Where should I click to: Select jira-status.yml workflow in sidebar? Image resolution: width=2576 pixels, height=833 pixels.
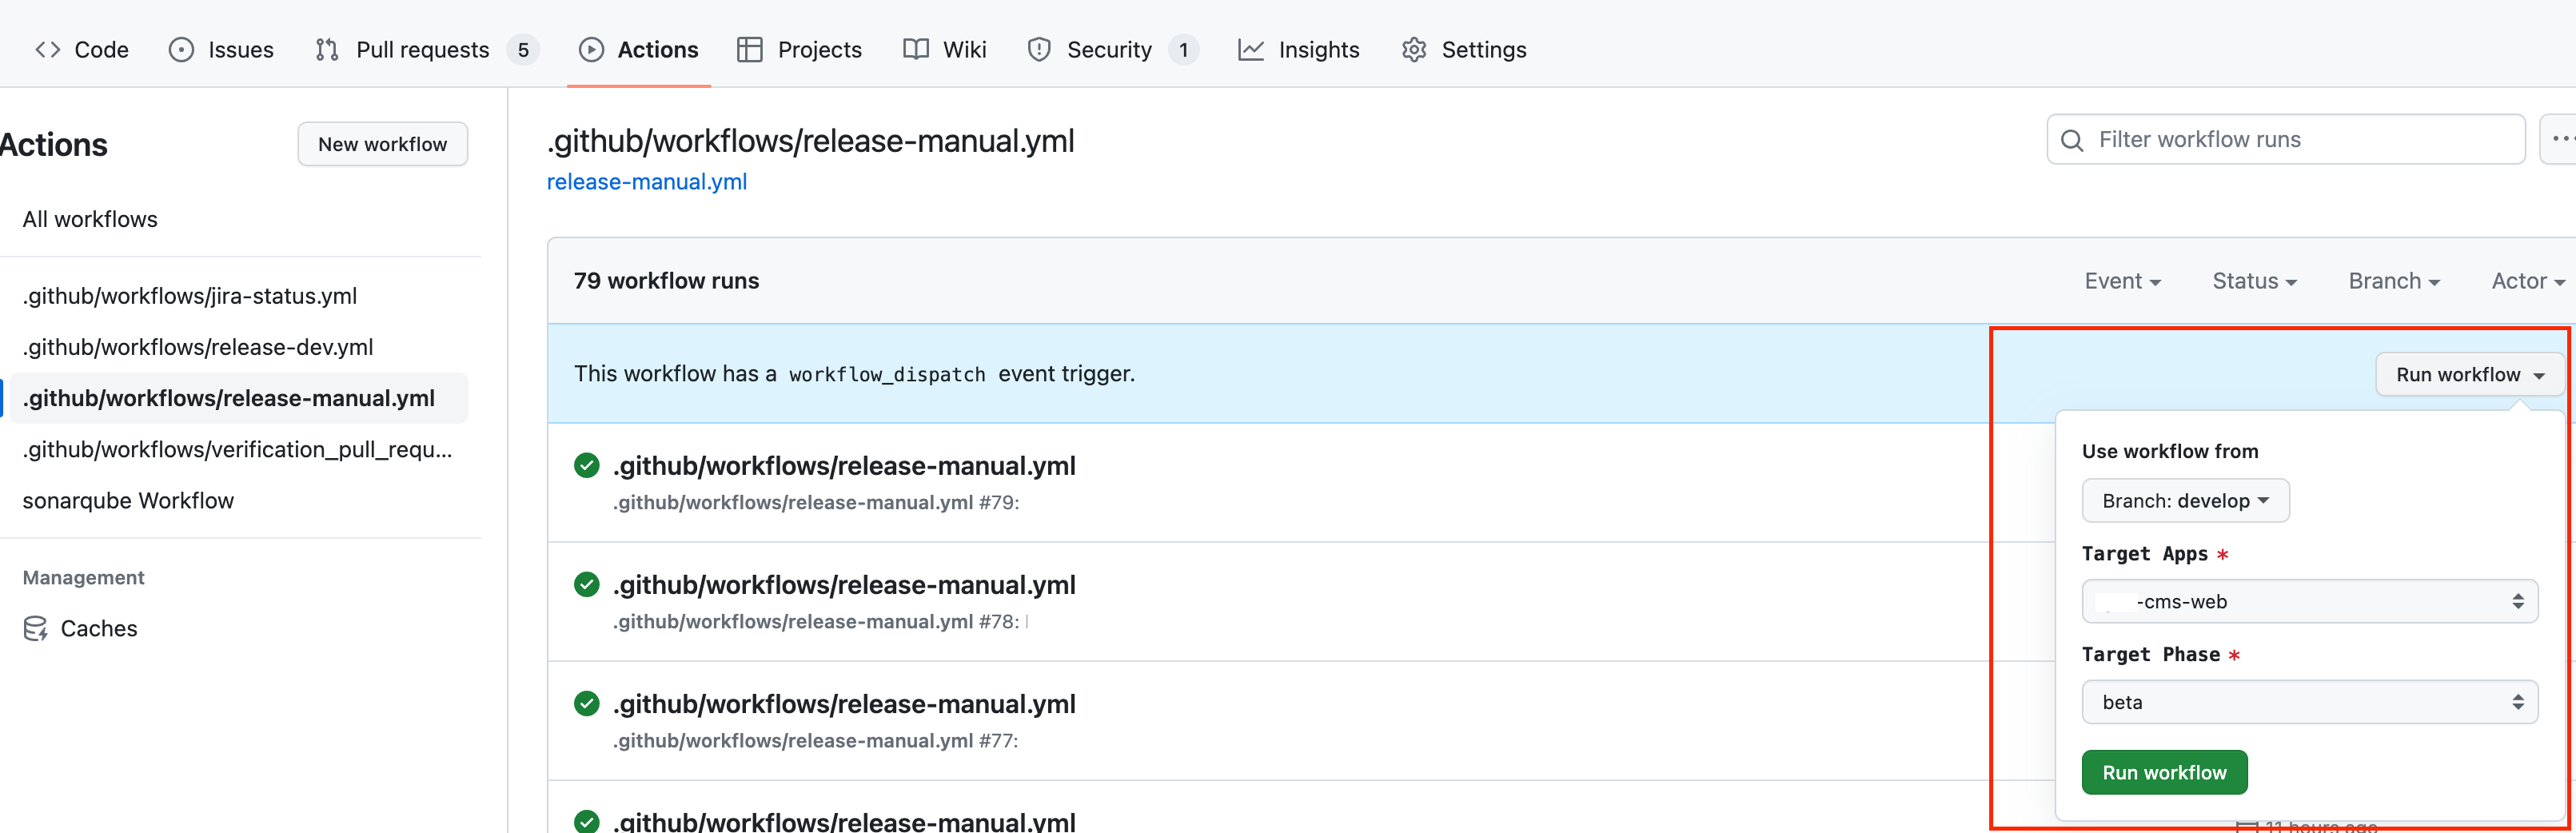click(190, 296)
